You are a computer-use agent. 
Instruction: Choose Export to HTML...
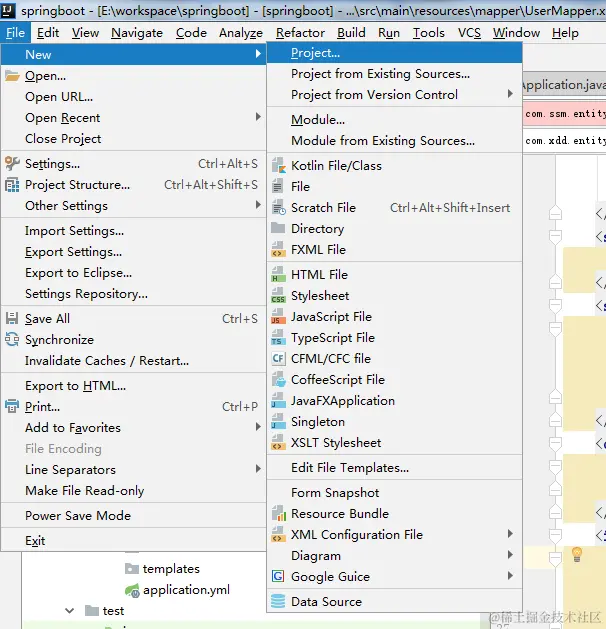[x=133, y=386]
